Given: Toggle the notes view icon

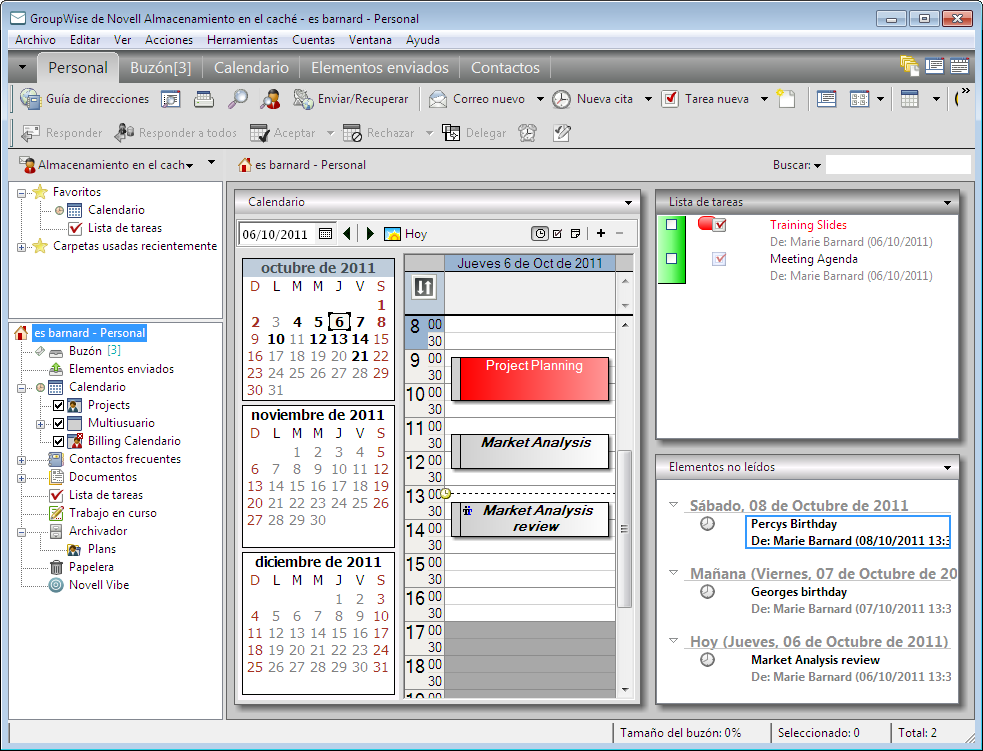Looking at the screenshot, I should coord(576,234).
